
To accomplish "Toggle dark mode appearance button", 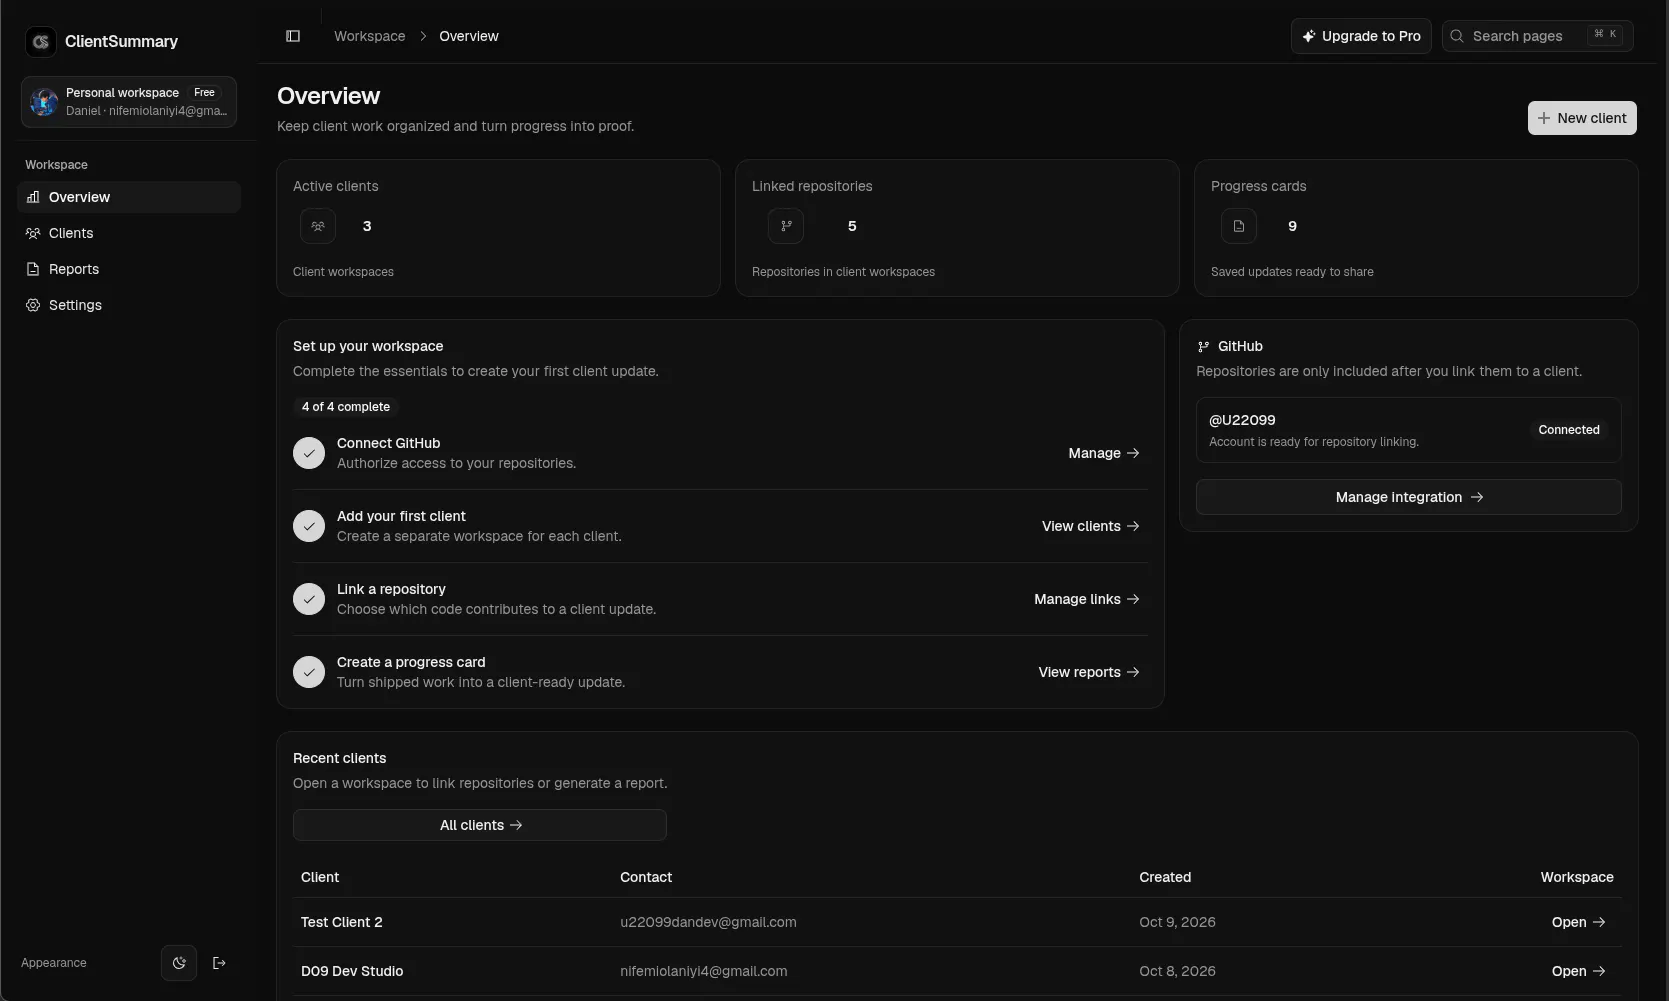I will pyautogui.click(x=179, y=963).
